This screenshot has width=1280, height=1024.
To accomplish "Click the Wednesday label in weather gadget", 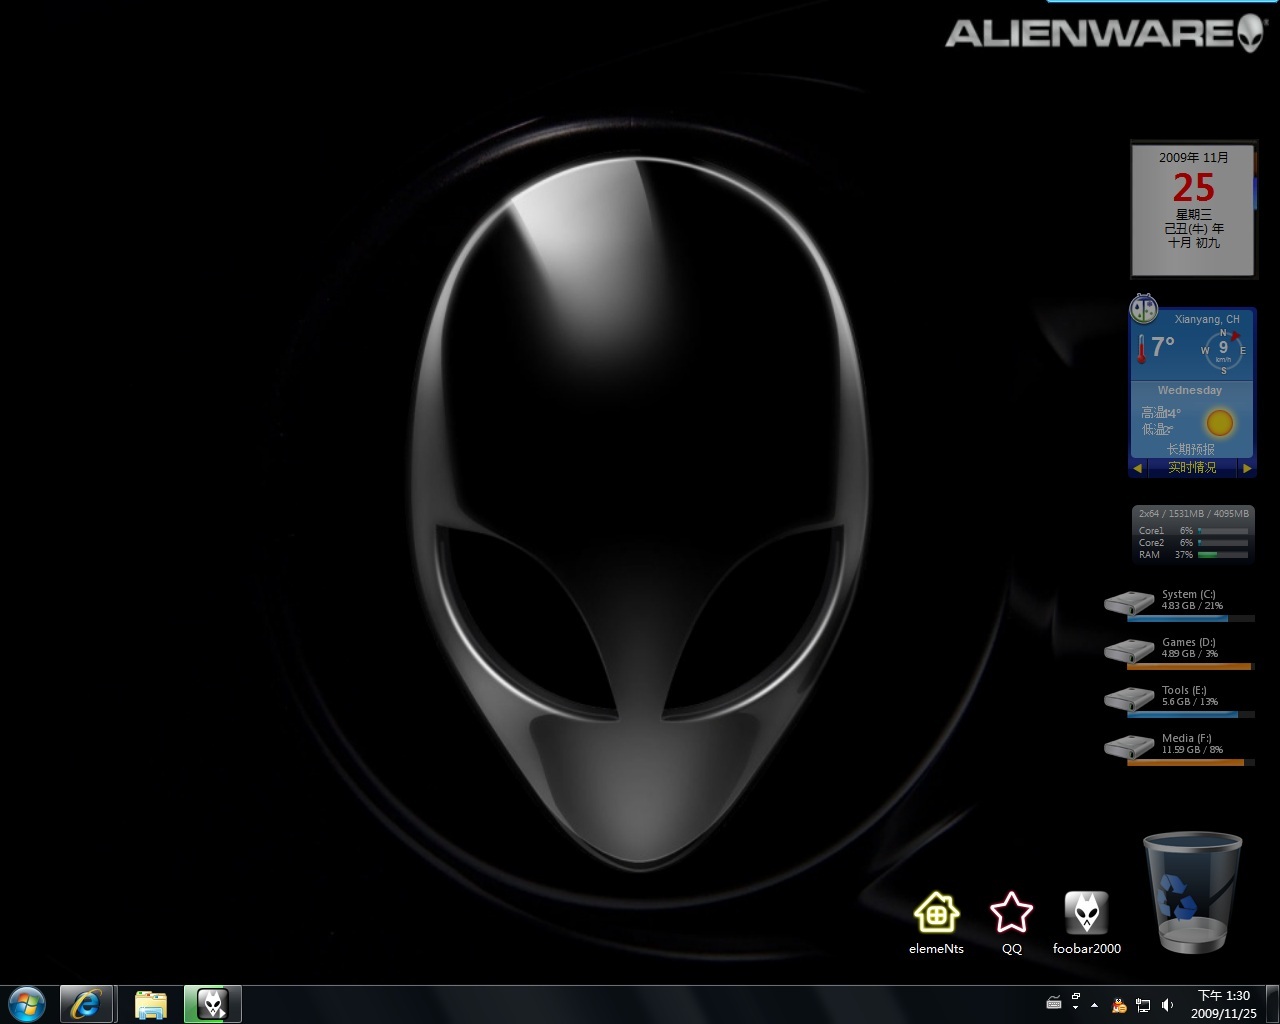I will click(1190, 391).
